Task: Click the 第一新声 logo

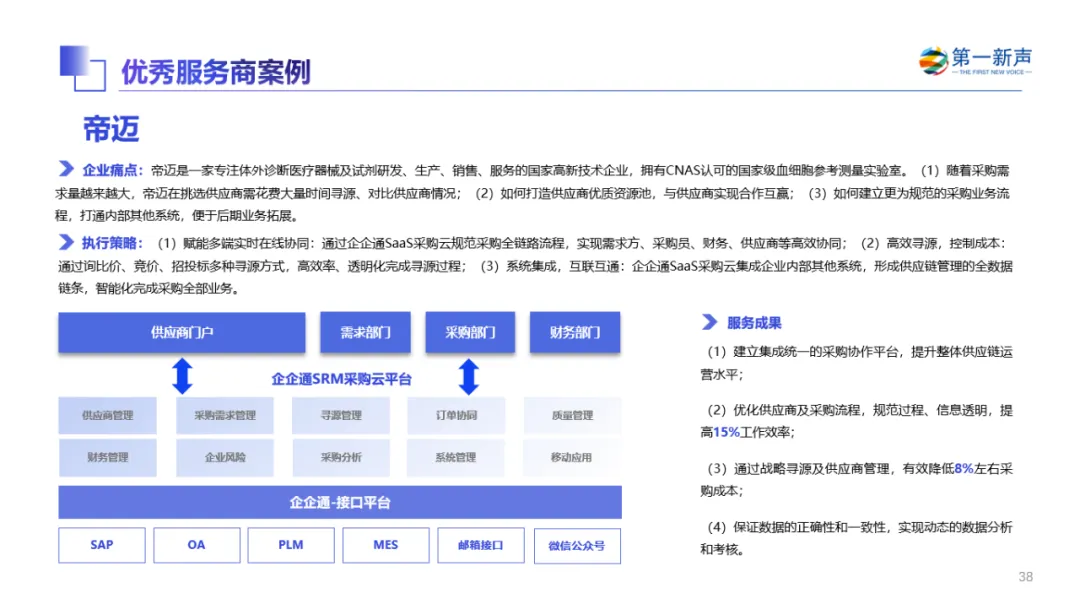Action: [975, 61]
